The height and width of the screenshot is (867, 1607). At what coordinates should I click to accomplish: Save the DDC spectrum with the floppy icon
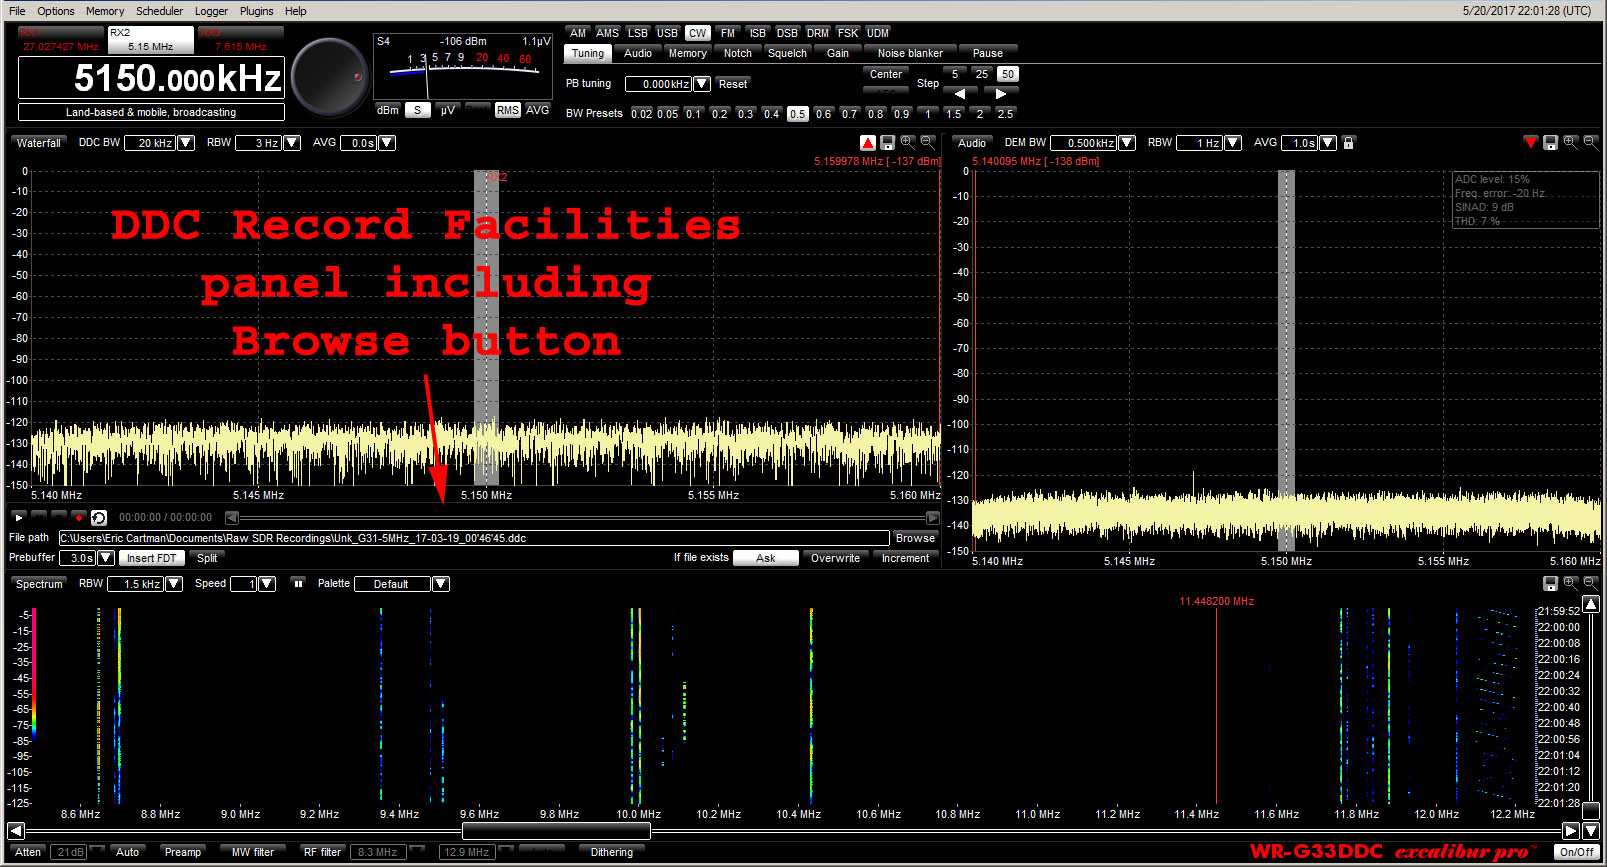coord(887,143)
